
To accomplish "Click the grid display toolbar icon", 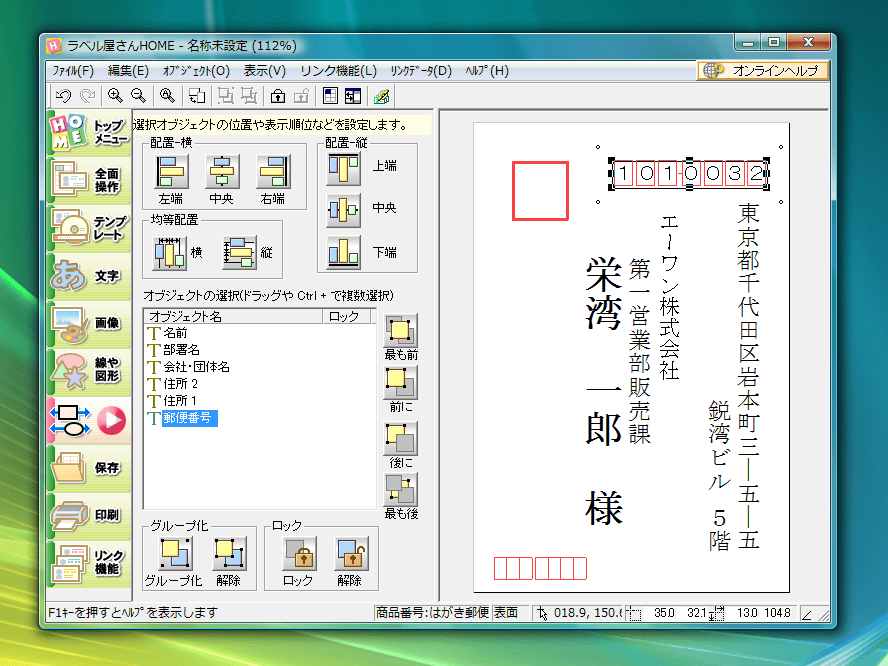I will tap(330, 96).
